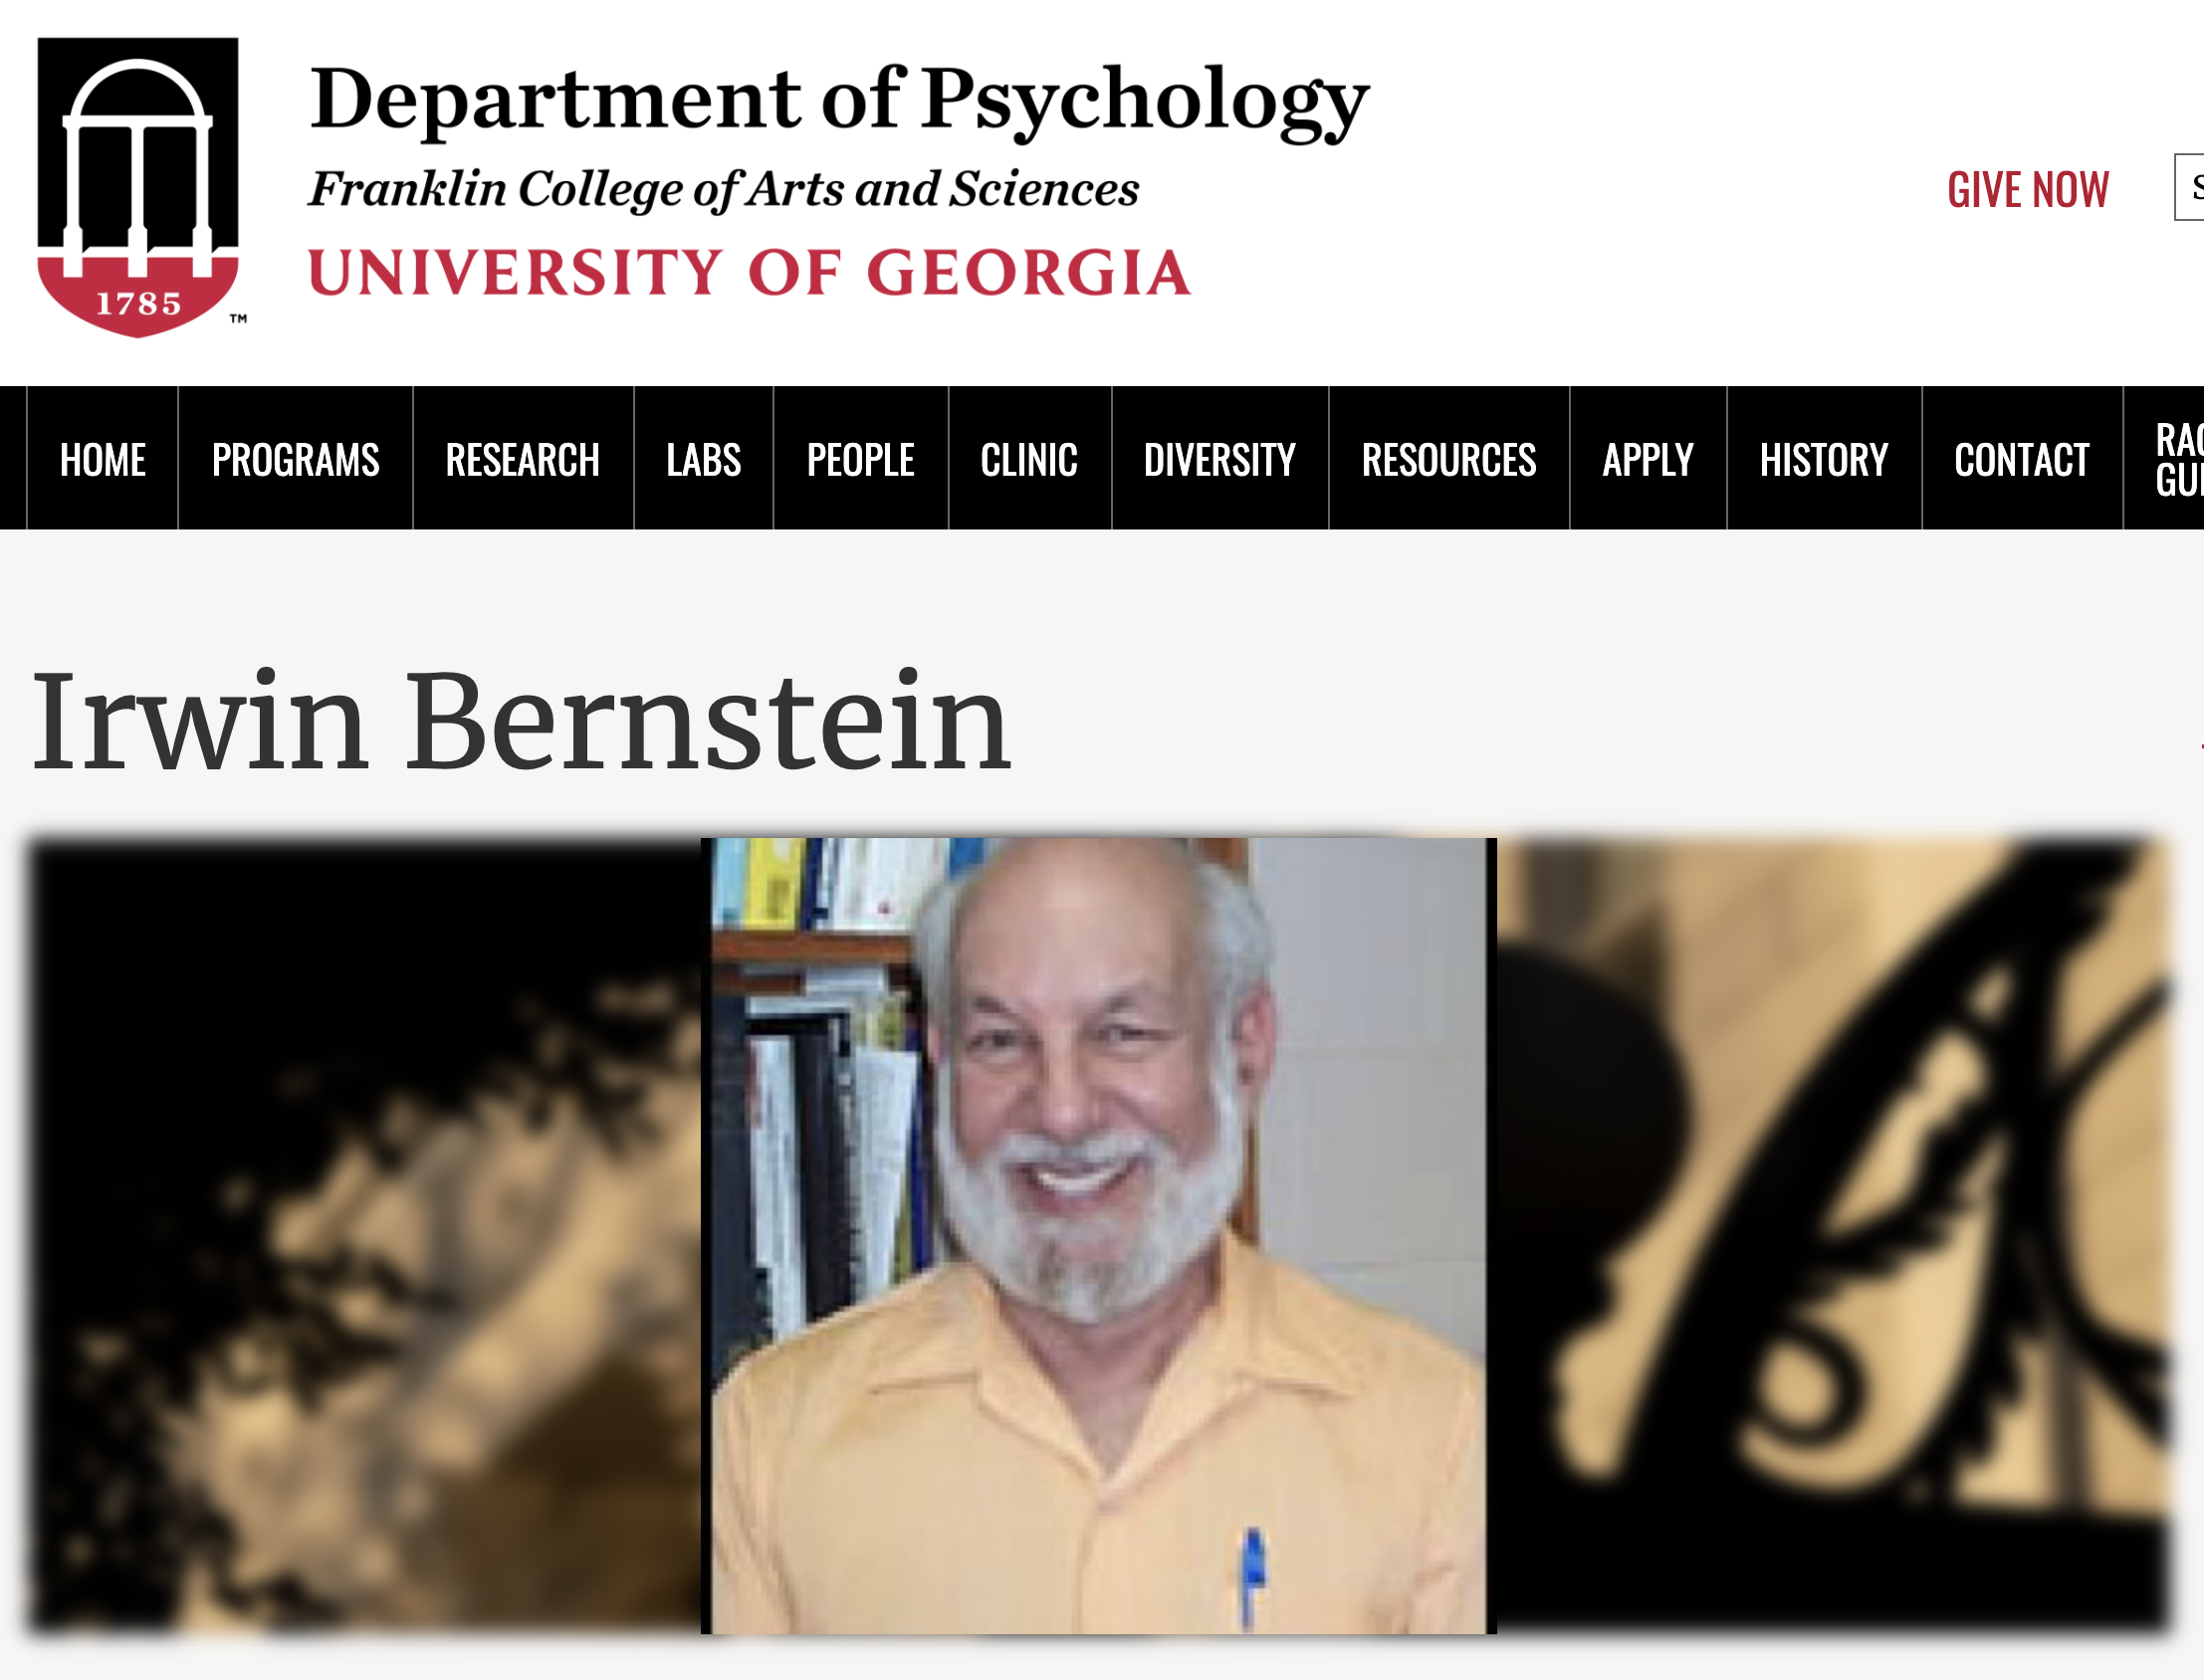2204x1680 pixels.
Task: Open the HISTORY menu item
Action: coord(1824,459)
